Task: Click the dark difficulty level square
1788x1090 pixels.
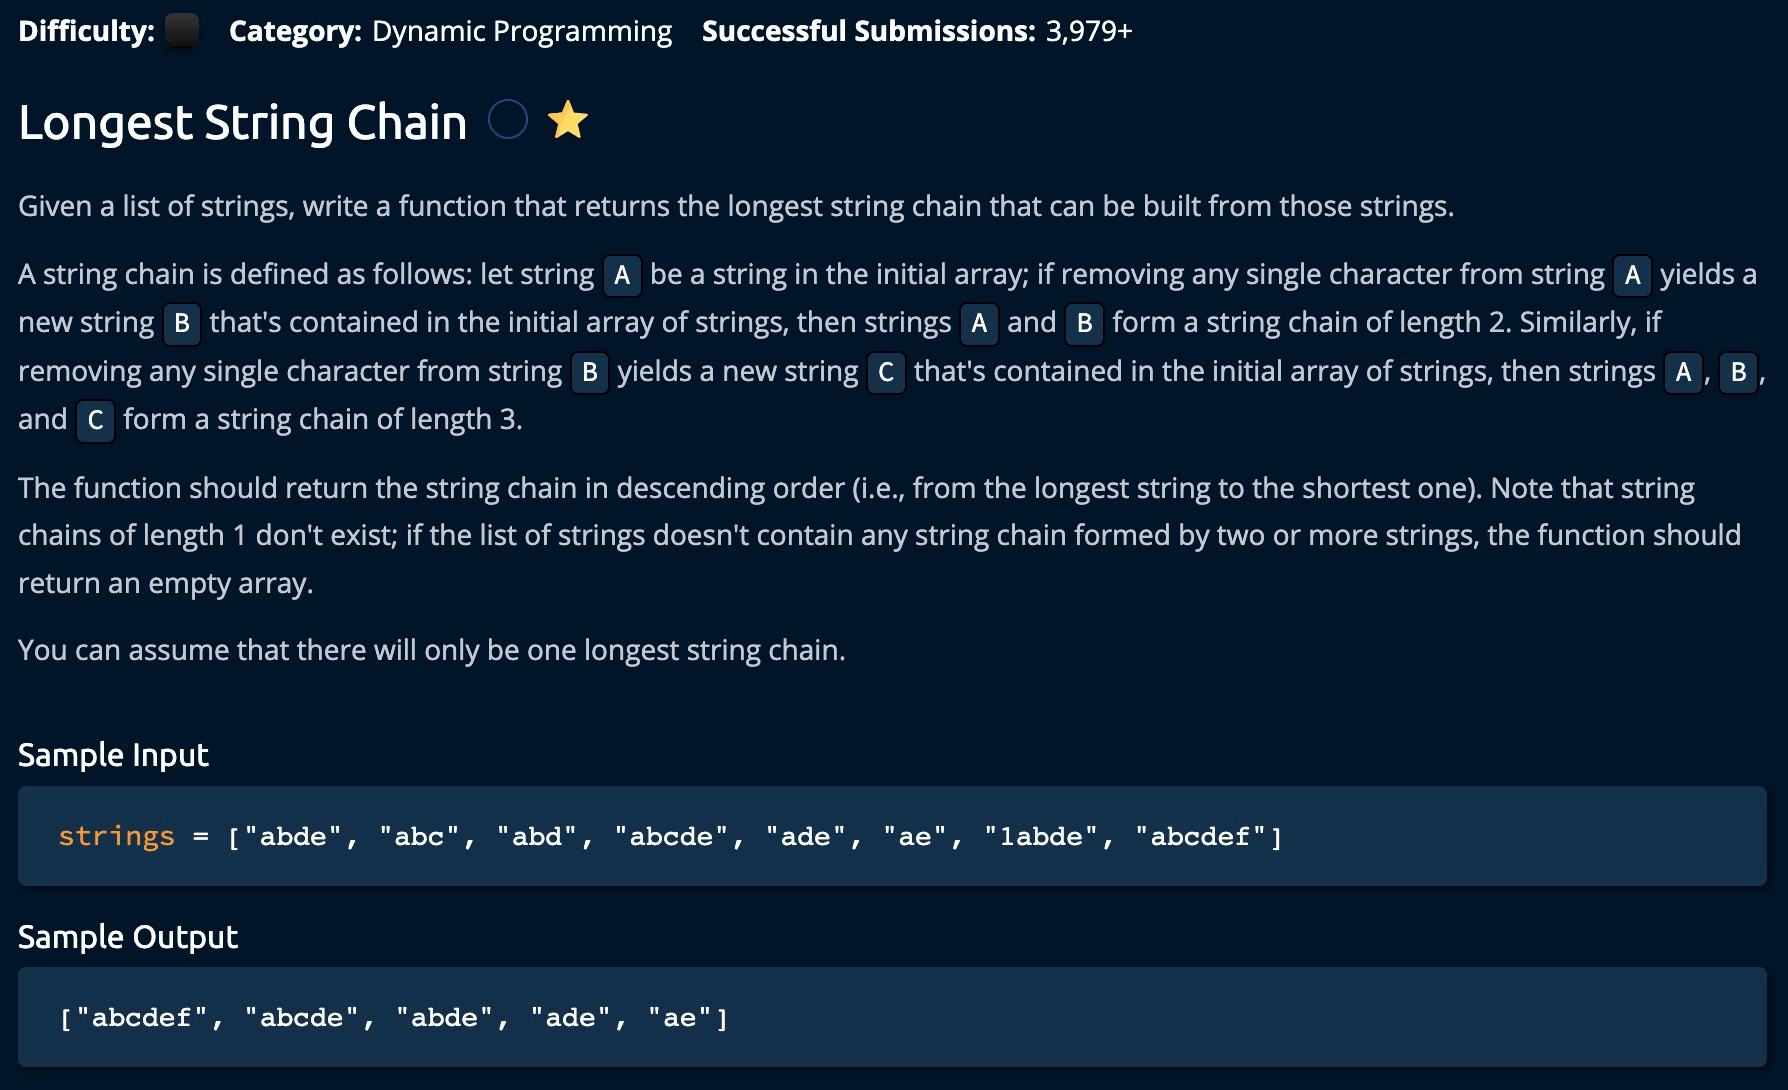Action: click(x=181, y=32)
